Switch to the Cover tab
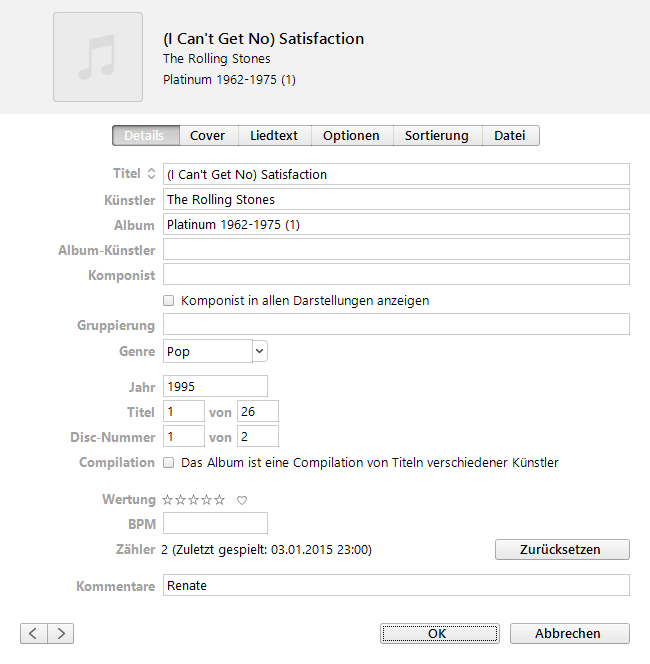 (x=207, y=136)
